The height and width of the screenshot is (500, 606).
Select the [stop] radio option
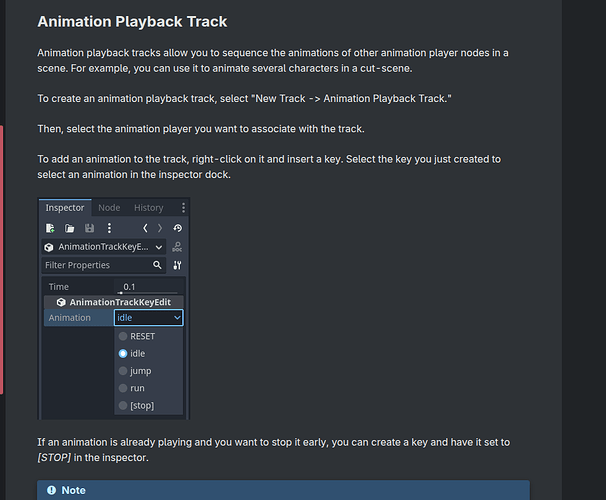point(124,405)
